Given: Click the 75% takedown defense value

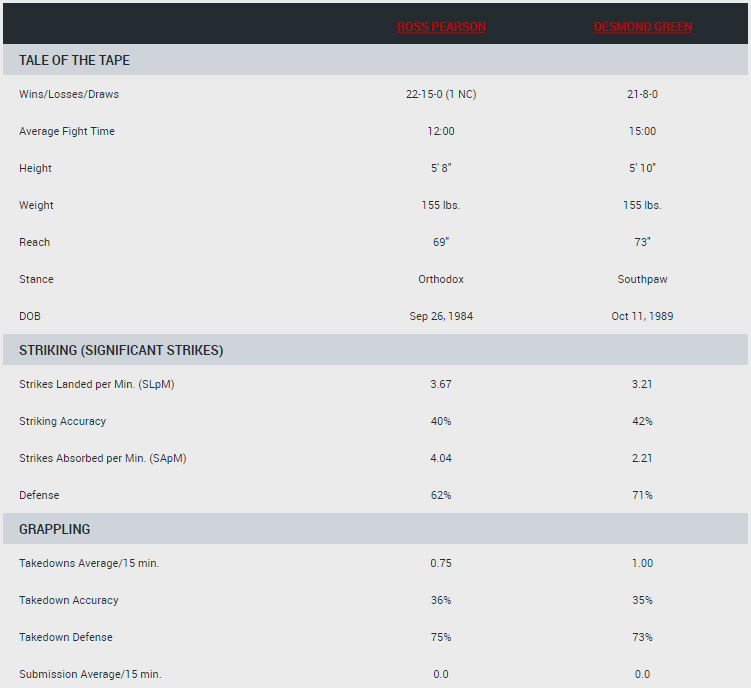Looking at the screenshot, I should pyautogui.click(x=441, y=637).
